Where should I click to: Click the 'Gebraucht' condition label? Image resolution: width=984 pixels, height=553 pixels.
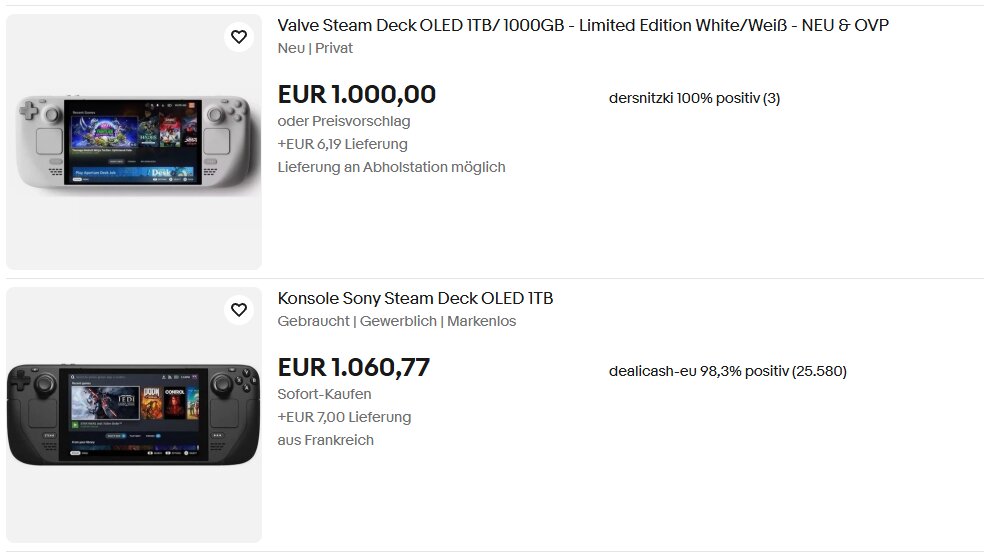313,321
